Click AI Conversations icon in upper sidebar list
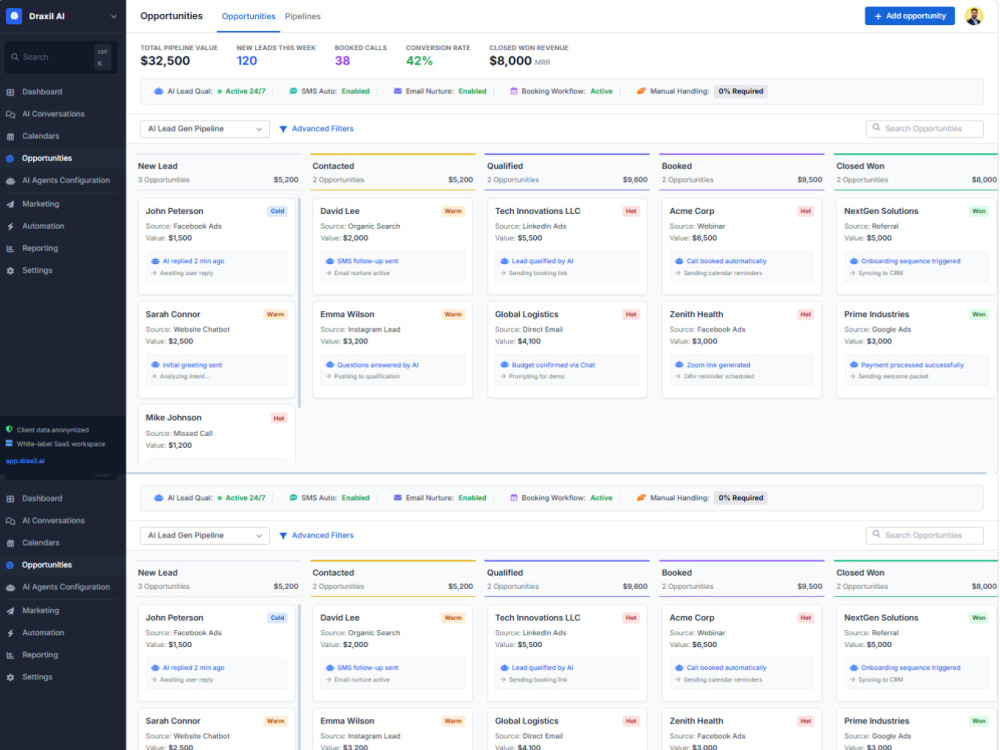Image resolution: width=1000 pixels, height=750 pixels. click(x=10, y=114)
